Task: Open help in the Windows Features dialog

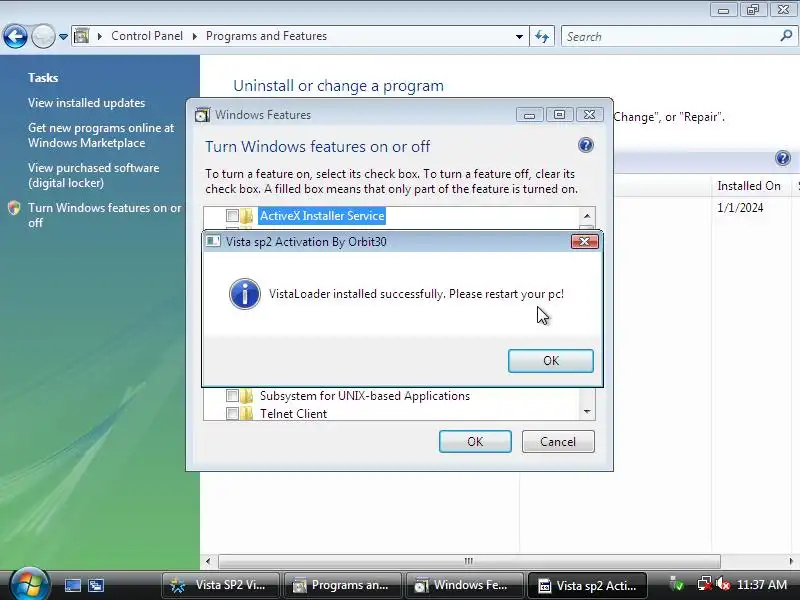Action: coord(586,145)
